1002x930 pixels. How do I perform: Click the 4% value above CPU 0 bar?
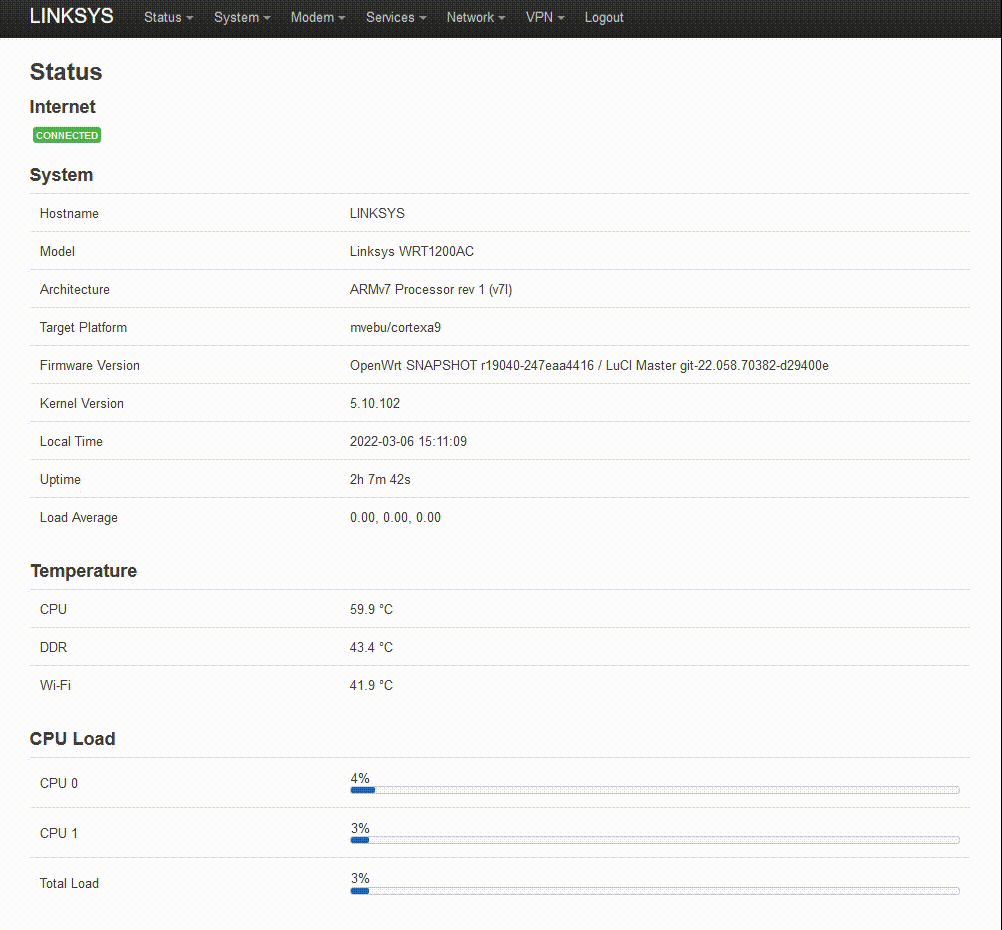pos(360,778)
